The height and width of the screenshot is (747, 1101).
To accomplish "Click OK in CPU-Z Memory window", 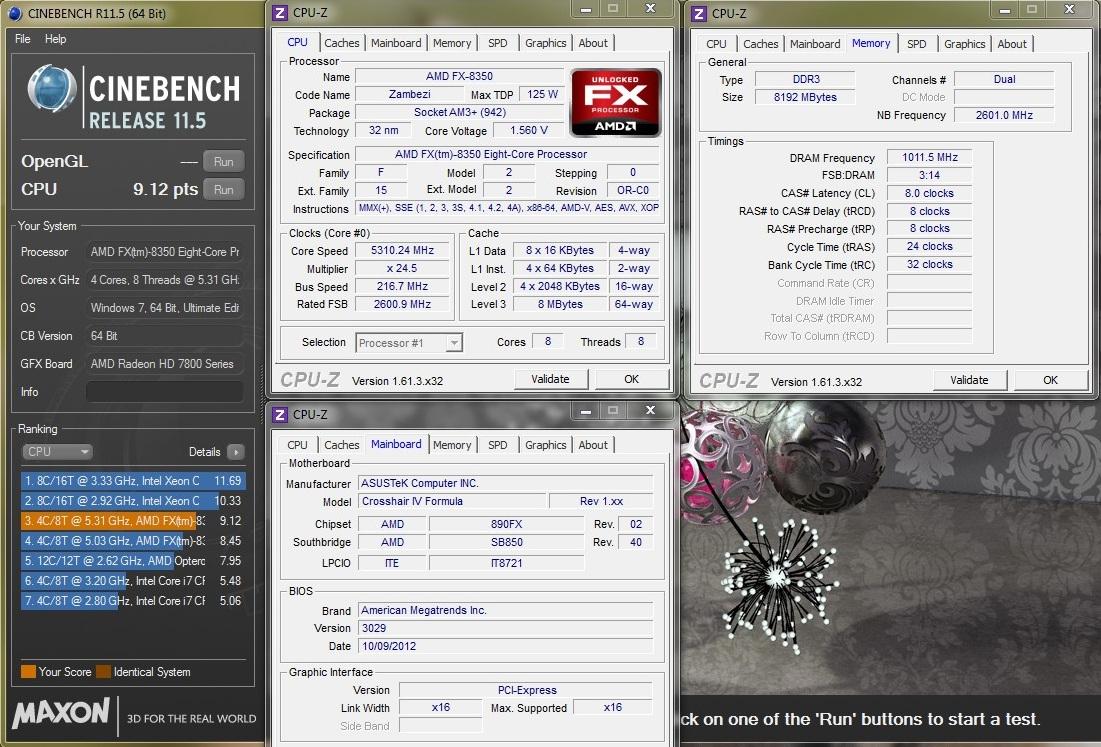I will [x=1050, y=380].
